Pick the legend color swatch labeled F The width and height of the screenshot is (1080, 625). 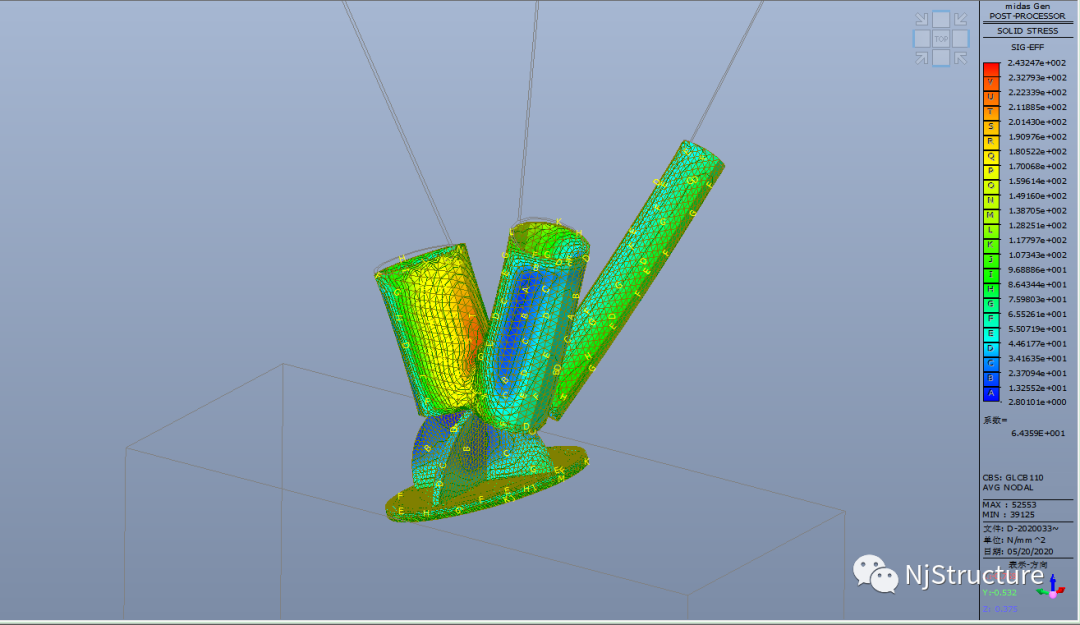point(991,320)
